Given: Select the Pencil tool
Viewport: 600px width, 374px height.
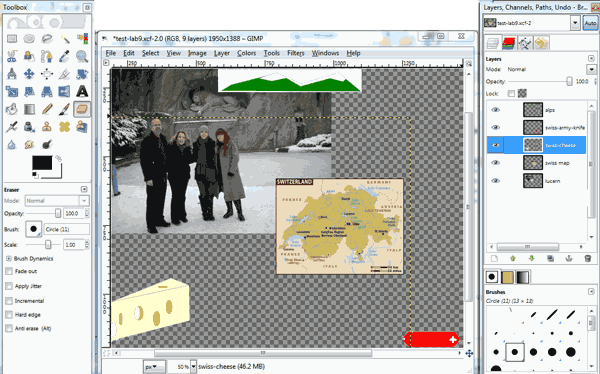Looking at the screenshot, I should tap(47, 109).
